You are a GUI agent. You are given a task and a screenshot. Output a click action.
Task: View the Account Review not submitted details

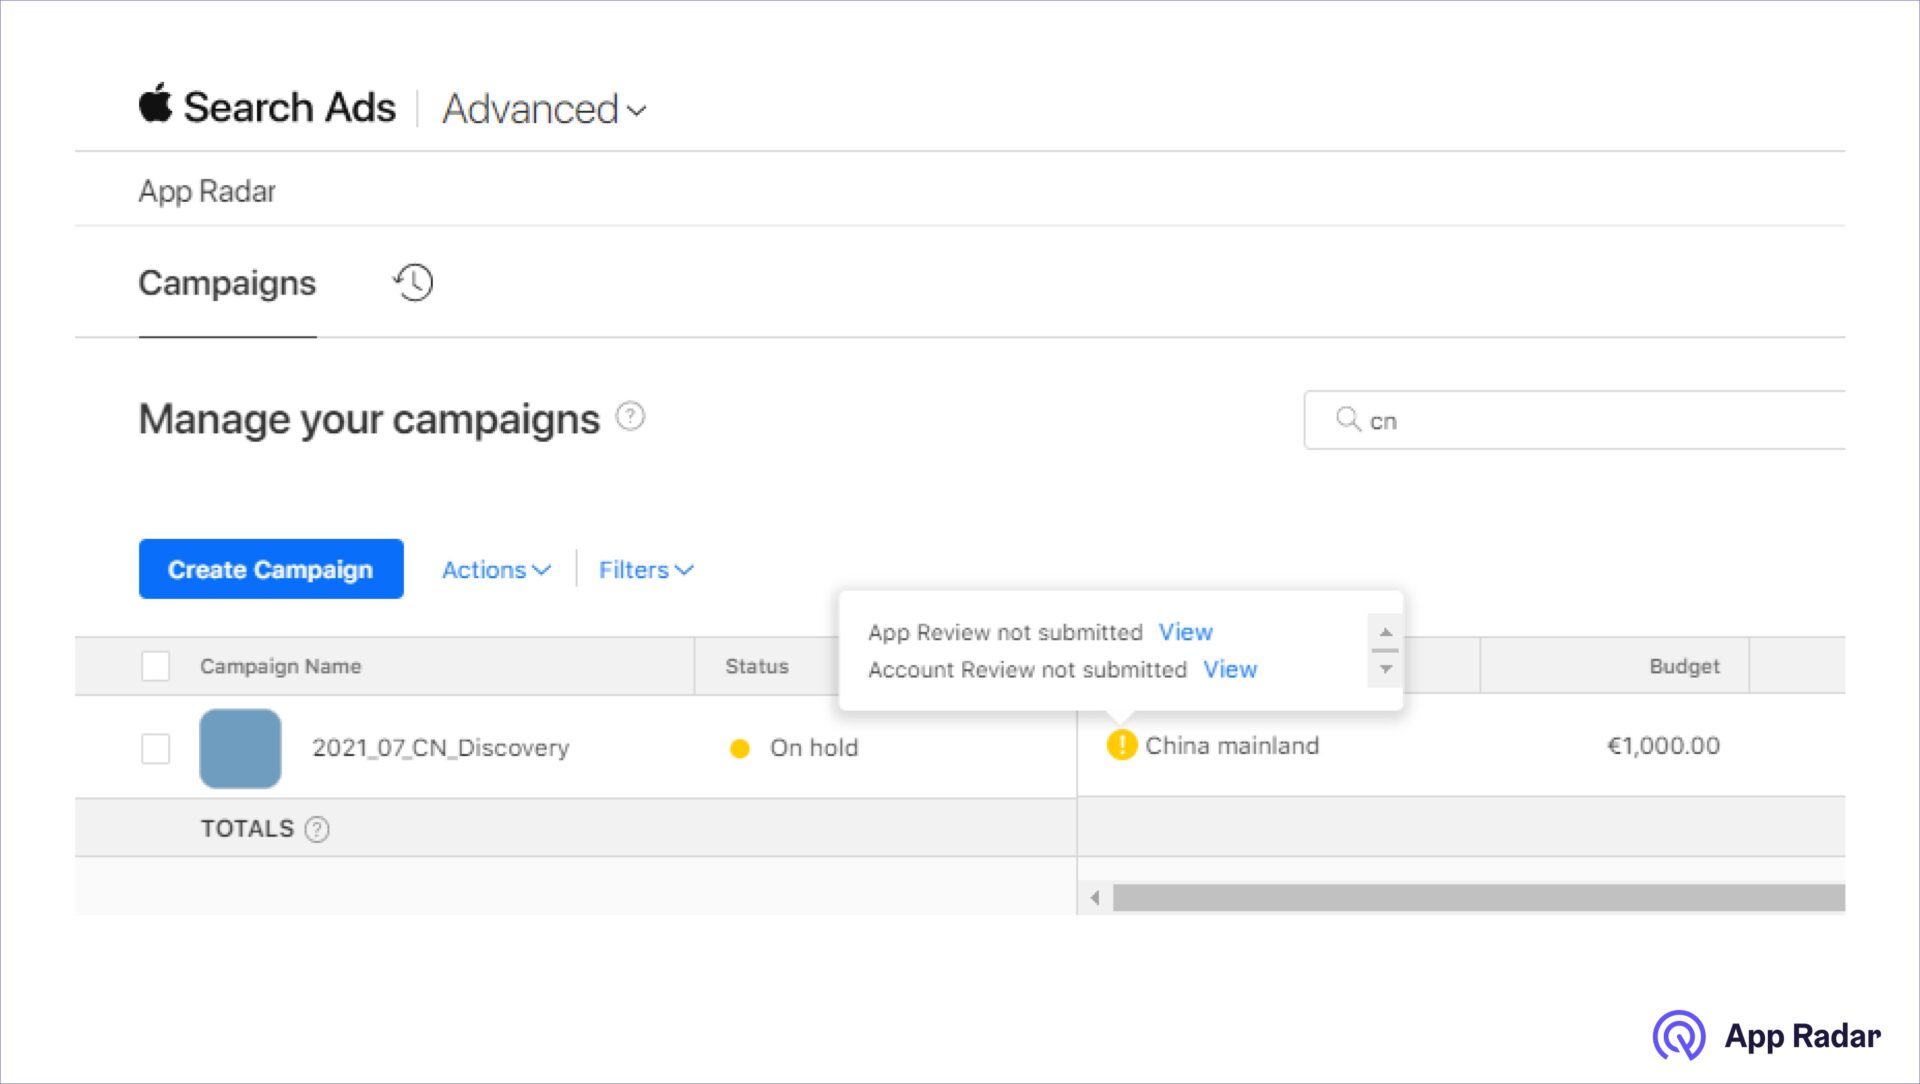pyautogui.click(x=1230, y=670)
